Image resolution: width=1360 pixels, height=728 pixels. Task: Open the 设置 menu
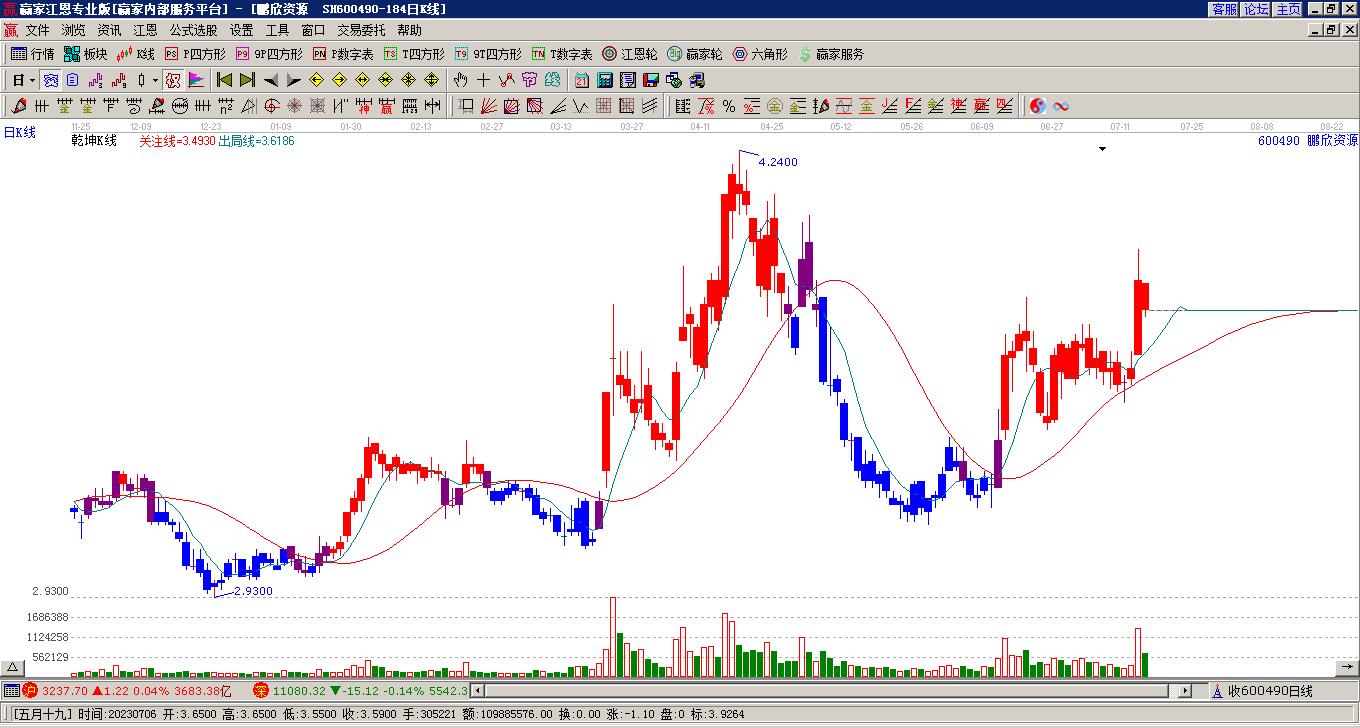tap(241, 30)
